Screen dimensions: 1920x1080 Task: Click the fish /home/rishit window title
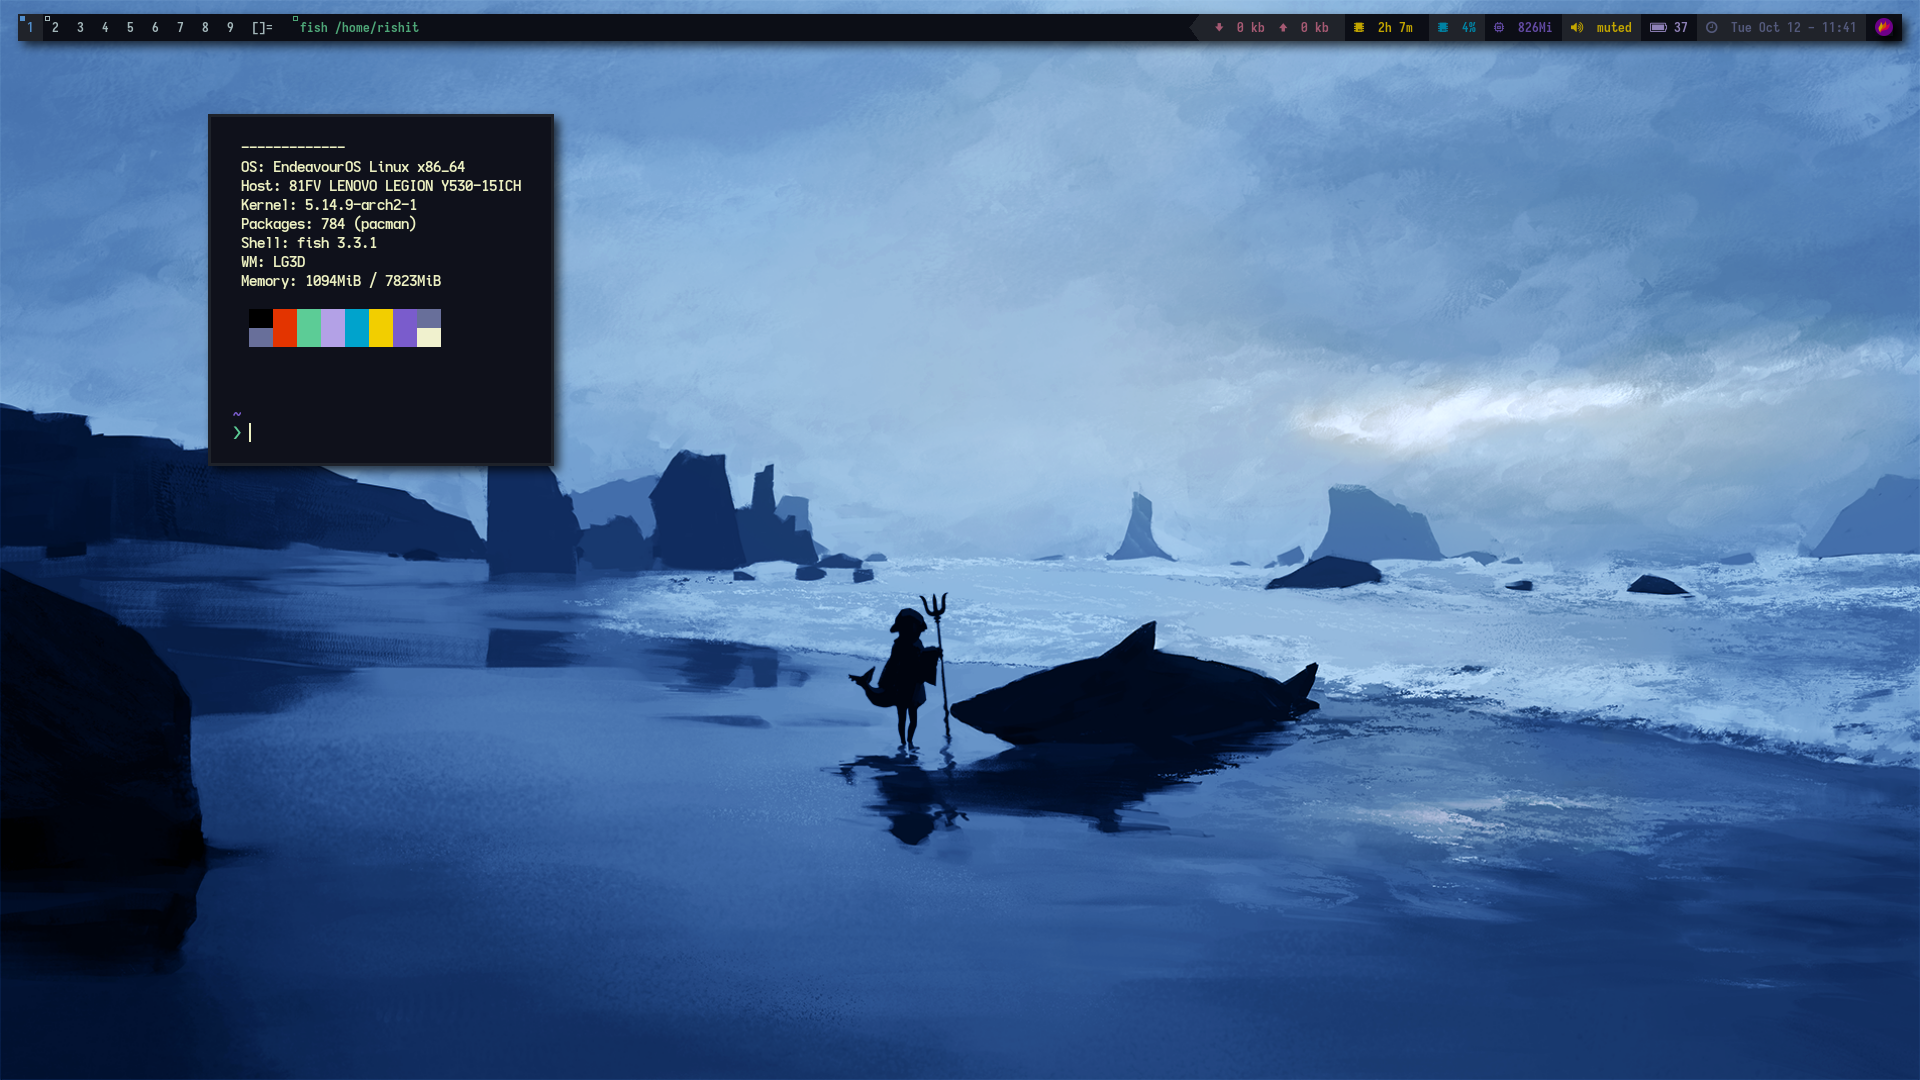(x=359, y=28)
